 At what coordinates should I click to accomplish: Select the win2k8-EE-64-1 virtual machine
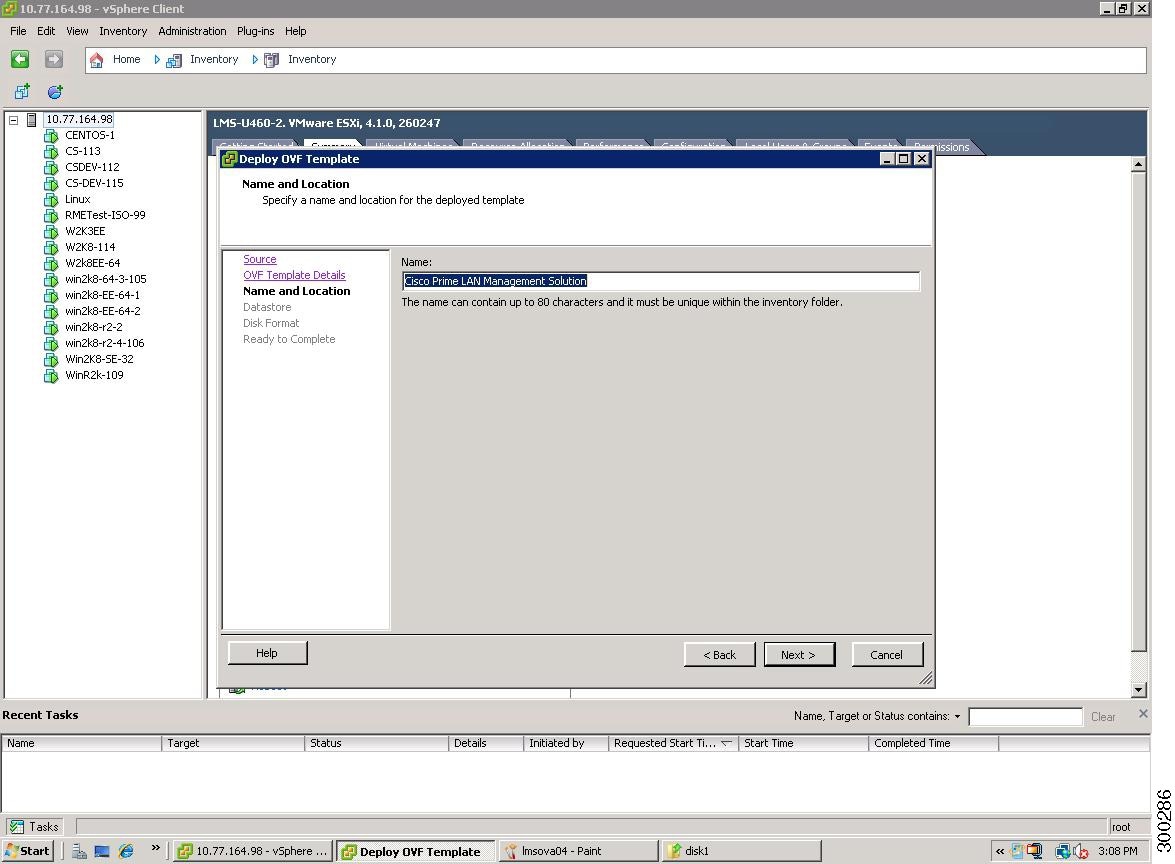coord(102,295)
